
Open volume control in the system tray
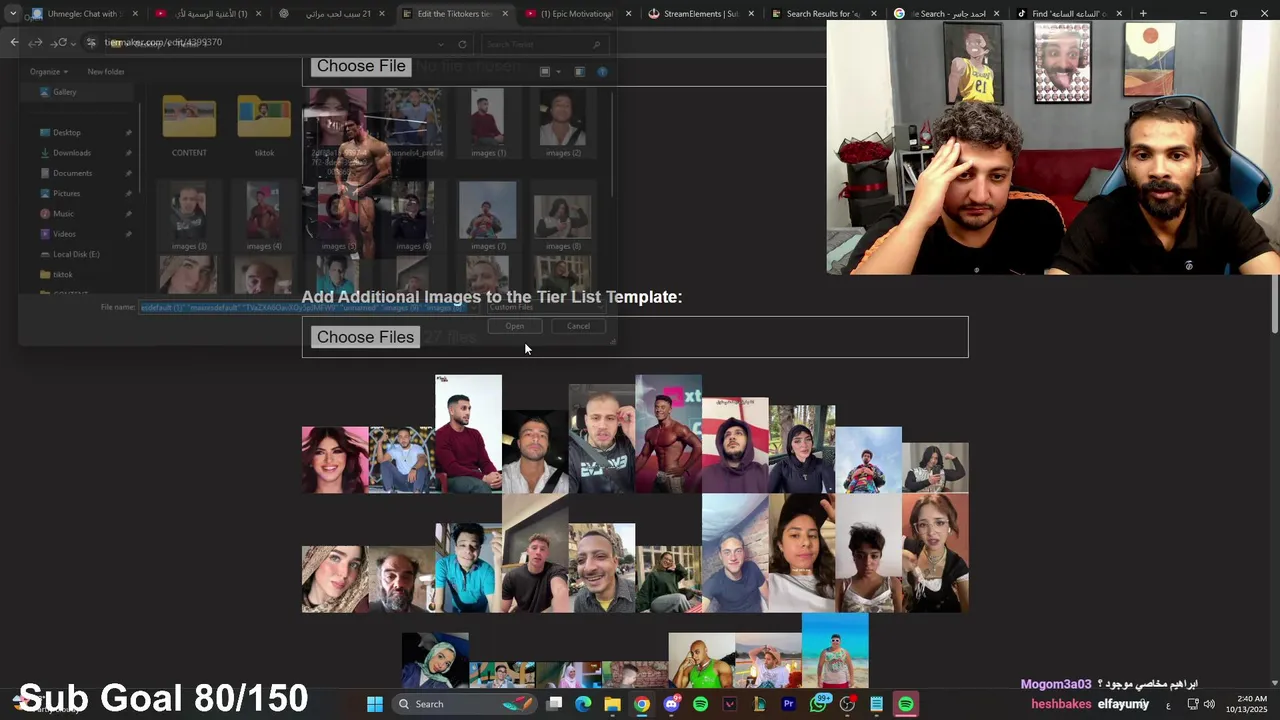[x=1209, y=704]
